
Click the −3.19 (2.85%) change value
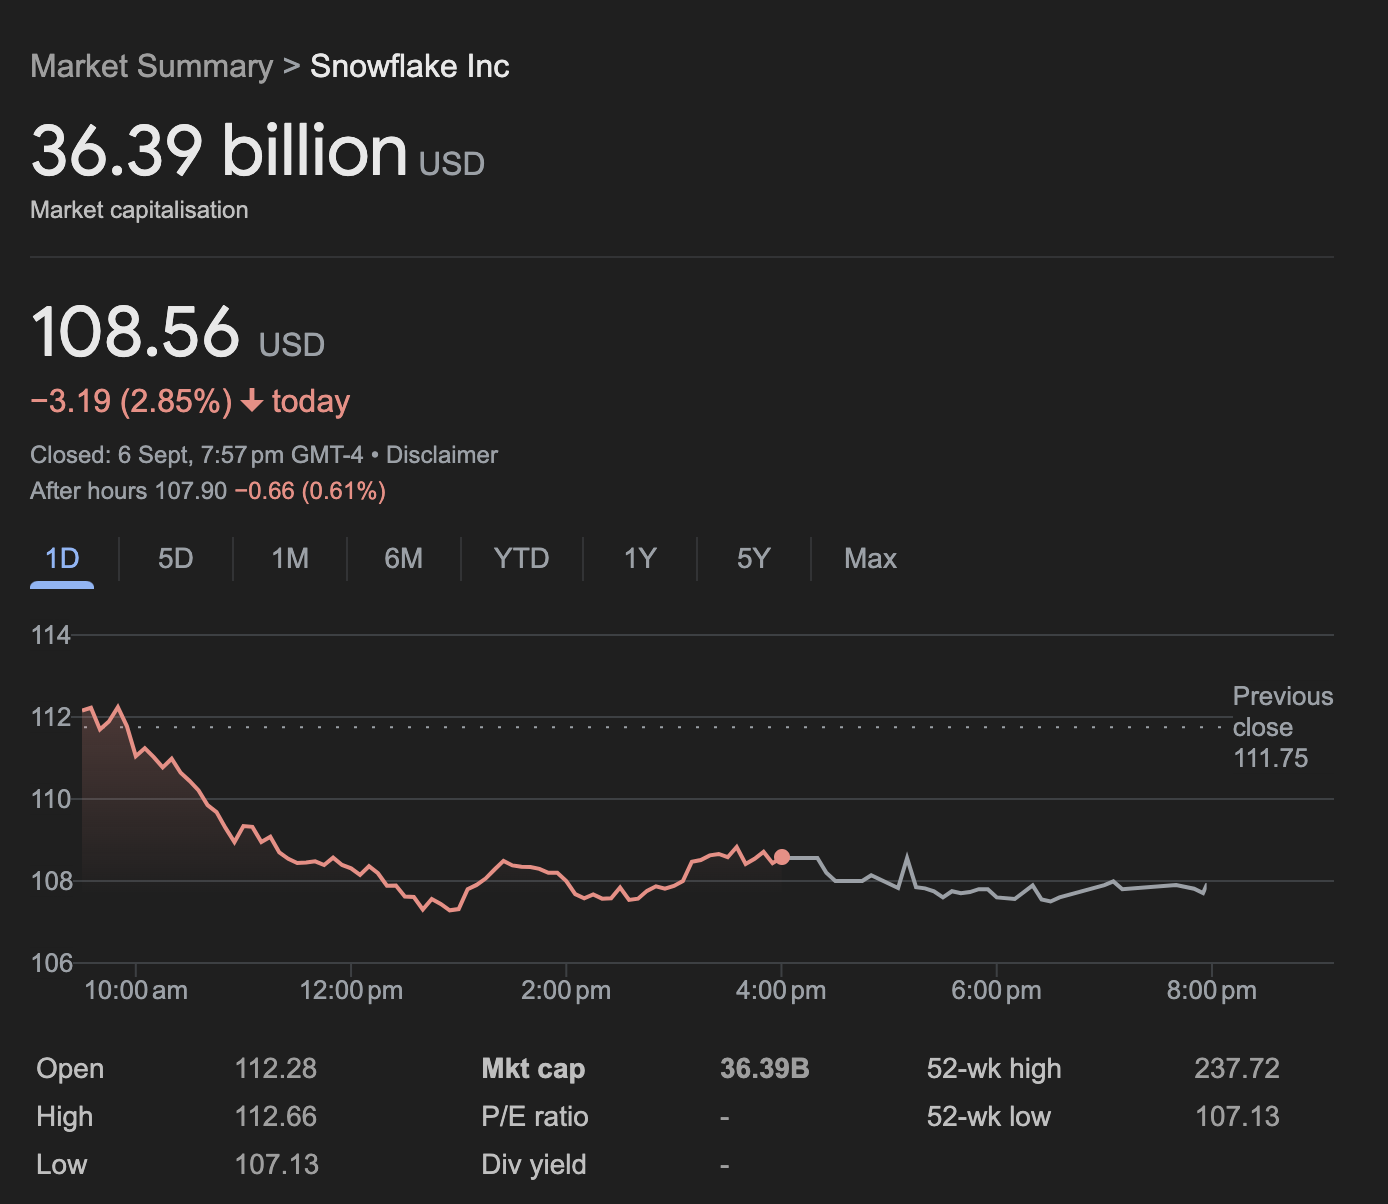click(x=131, y=402)
